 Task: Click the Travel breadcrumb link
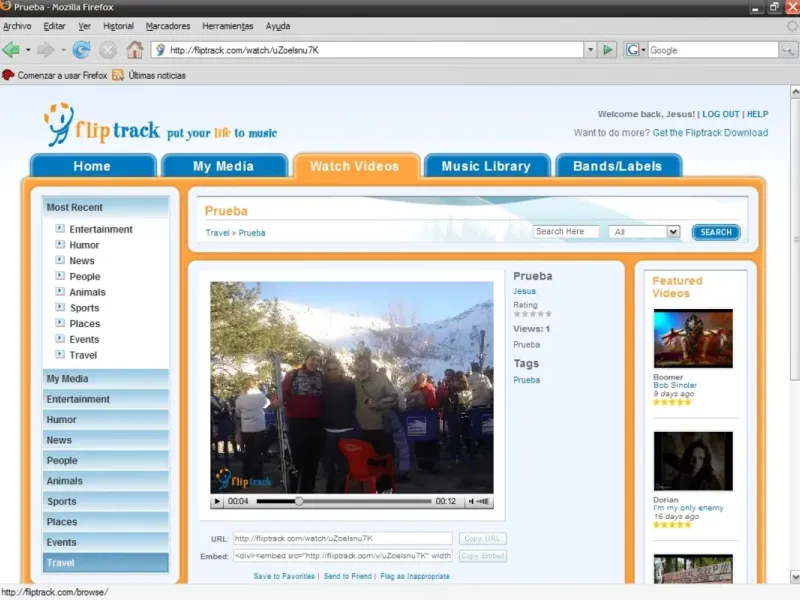pyautogui.click(x=217, y=233)
